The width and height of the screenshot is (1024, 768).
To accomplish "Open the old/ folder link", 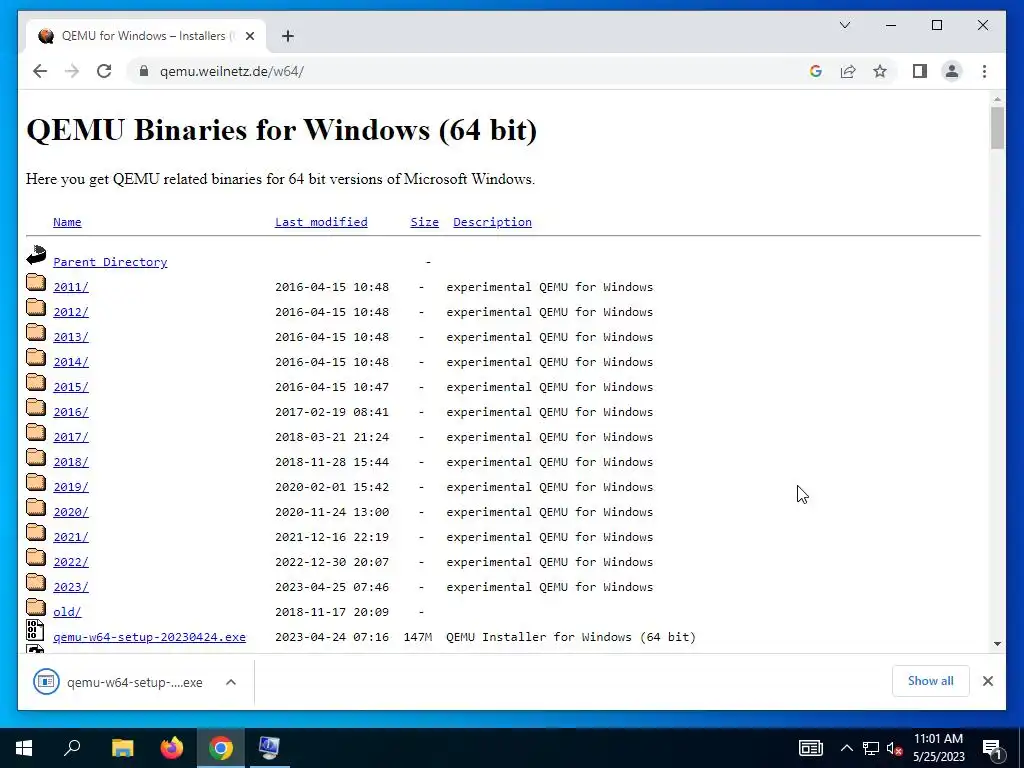I will (x=67, y=612).
